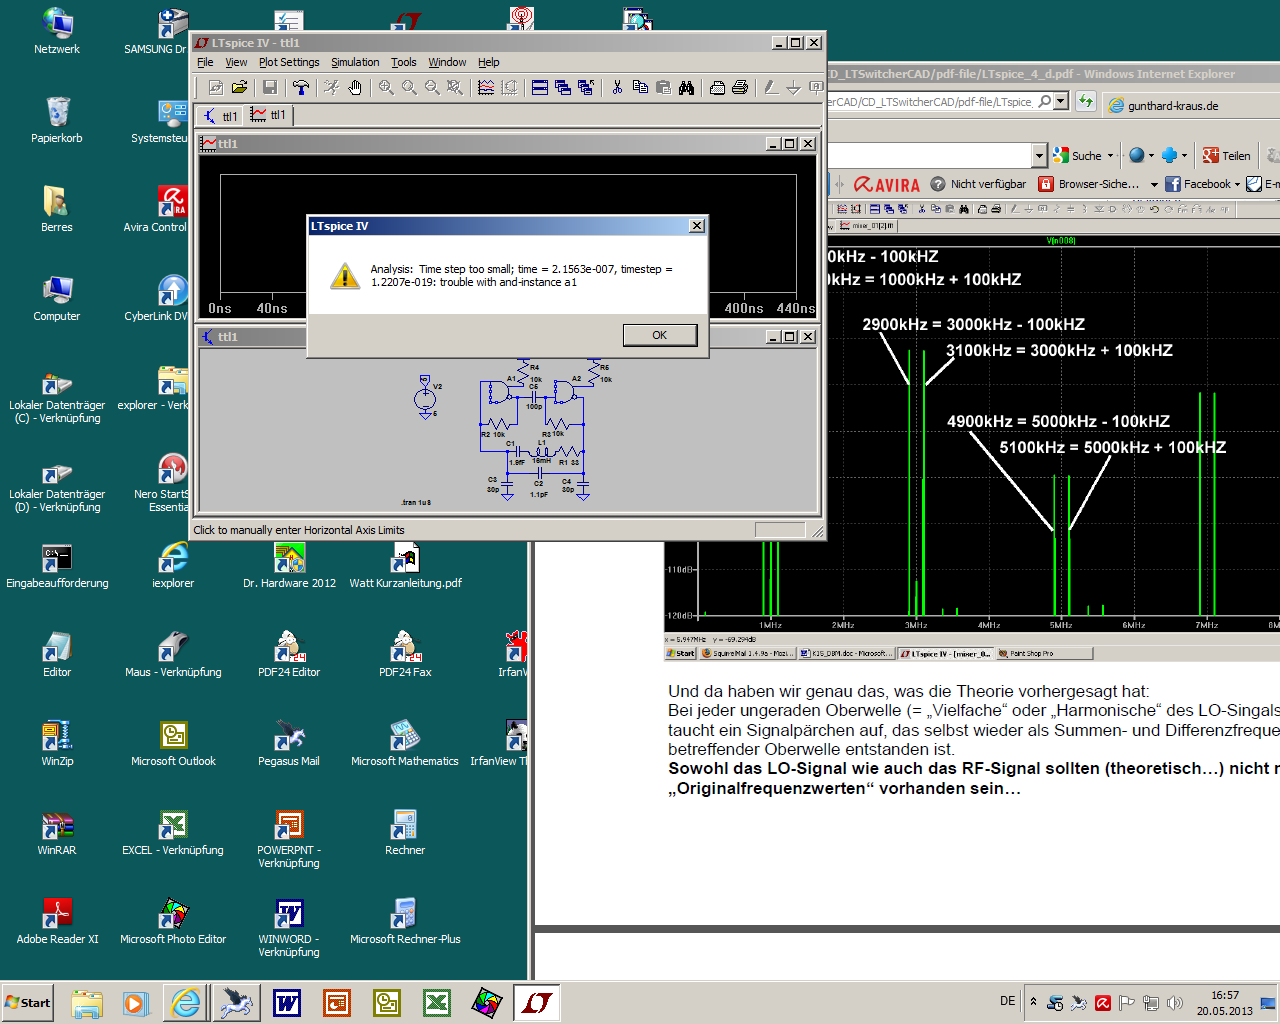
Task: Click the Run simulation running-man icon
Action: point(331,88)
